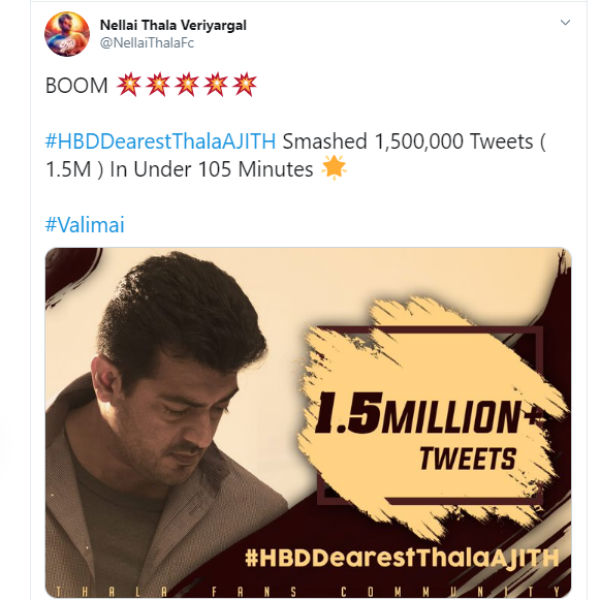The image size is (600, 600).
Task: Click the Nellai Thala Veriyargal profile avatar
Action: [67, 34]
